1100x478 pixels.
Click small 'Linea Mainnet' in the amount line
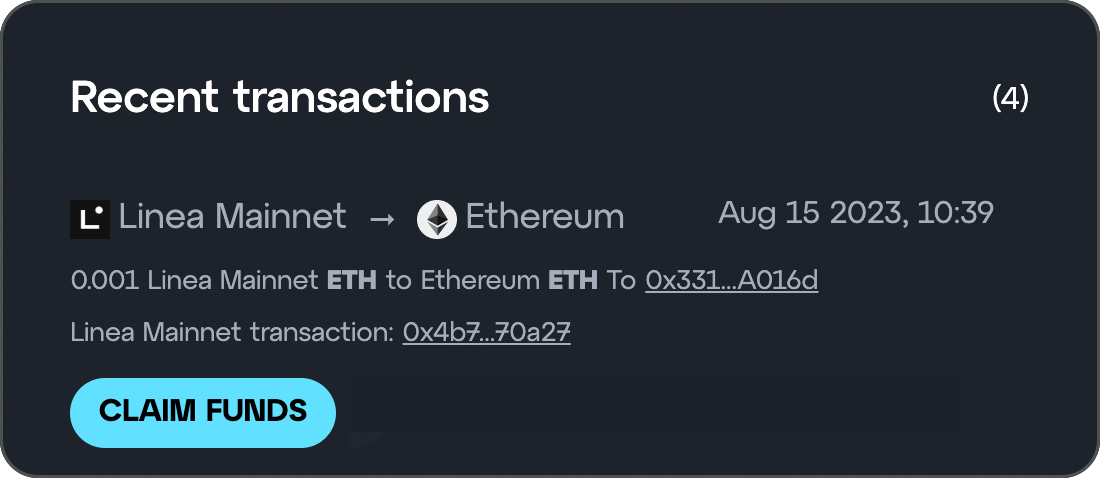[234, 281]
